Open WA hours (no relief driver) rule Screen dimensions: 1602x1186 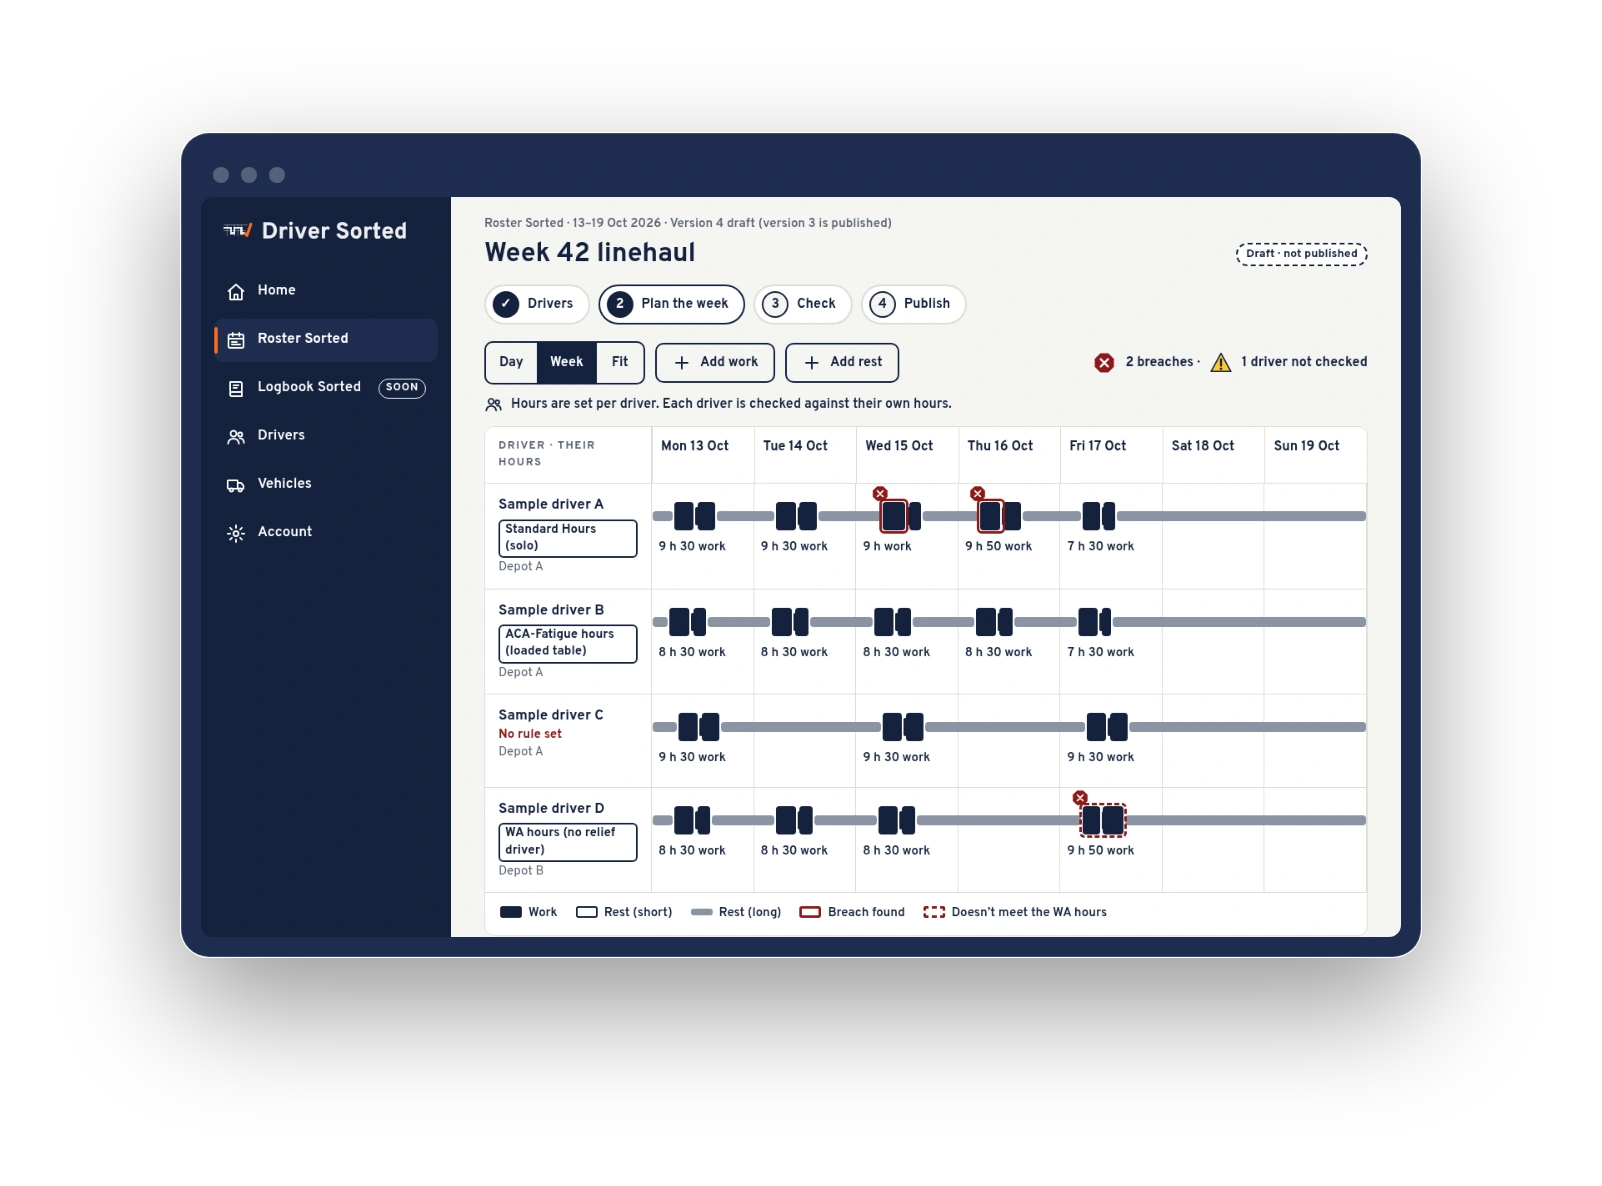tap(568, 842)
